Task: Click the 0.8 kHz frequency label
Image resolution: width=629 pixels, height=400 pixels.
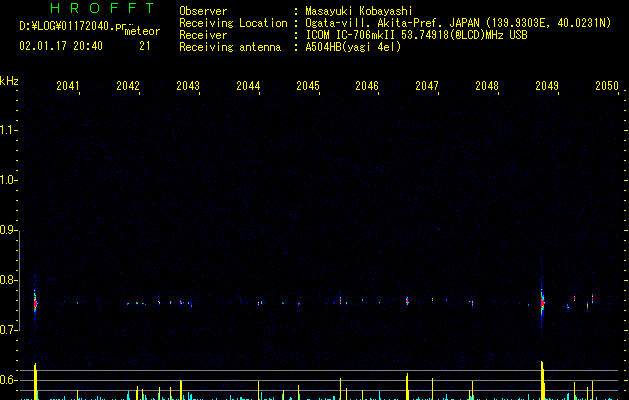Action: [x=8, y=280]
